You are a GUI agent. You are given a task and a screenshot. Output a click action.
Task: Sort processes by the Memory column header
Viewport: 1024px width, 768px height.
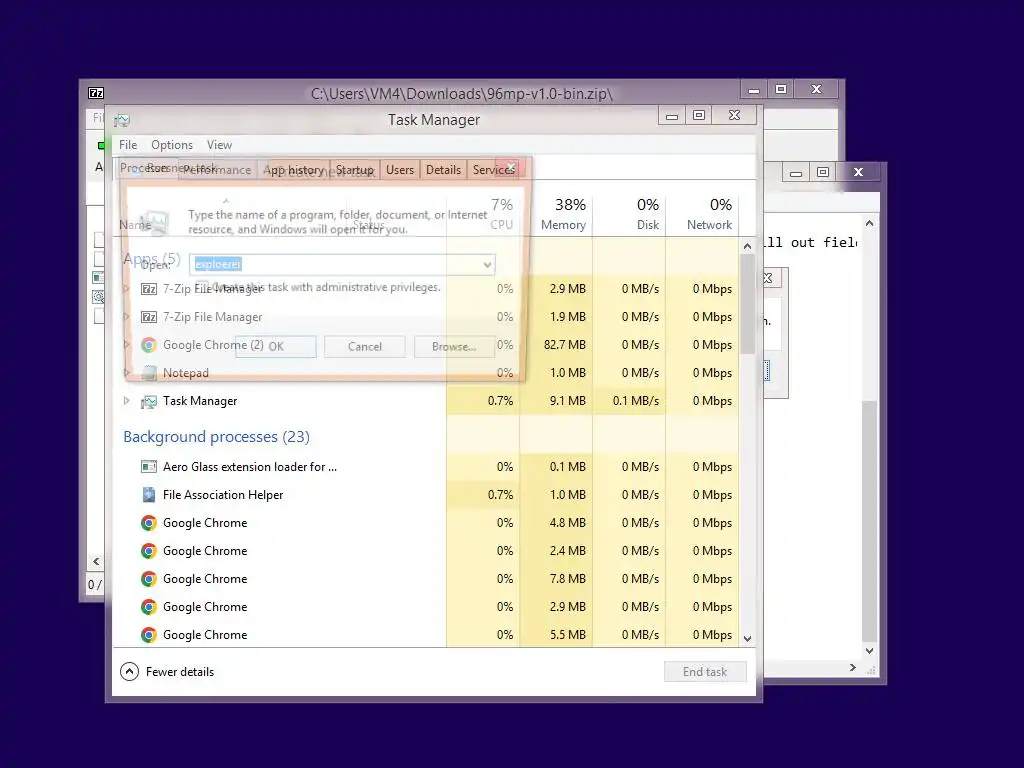[x=556, y=214]
